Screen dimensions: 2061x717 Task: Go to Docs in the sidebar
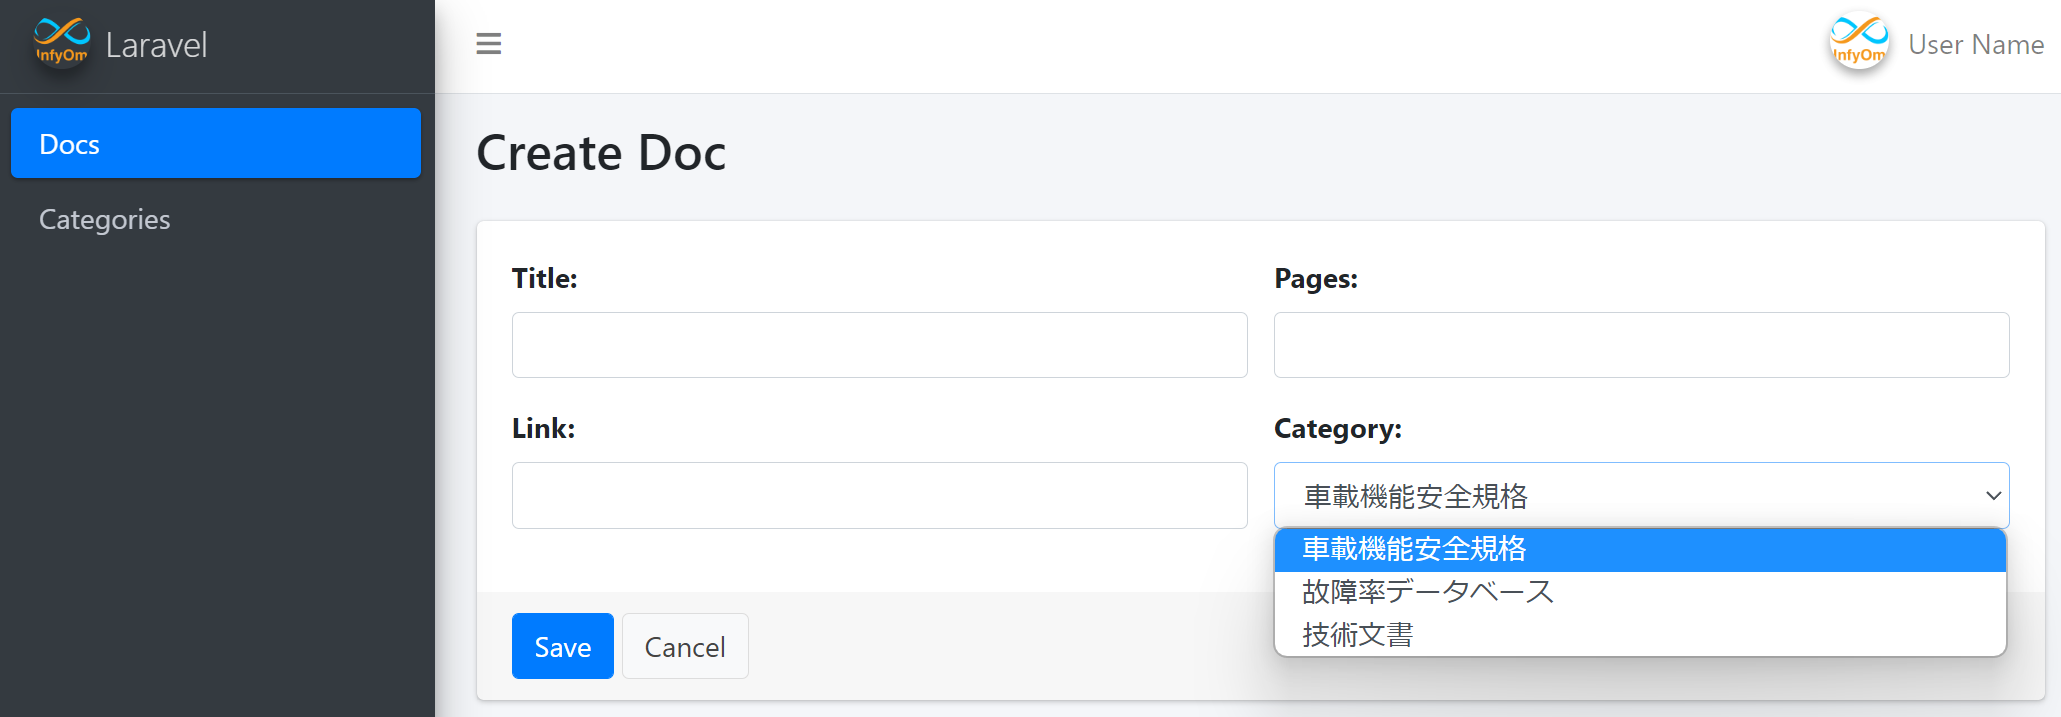[x=215, y=144]
